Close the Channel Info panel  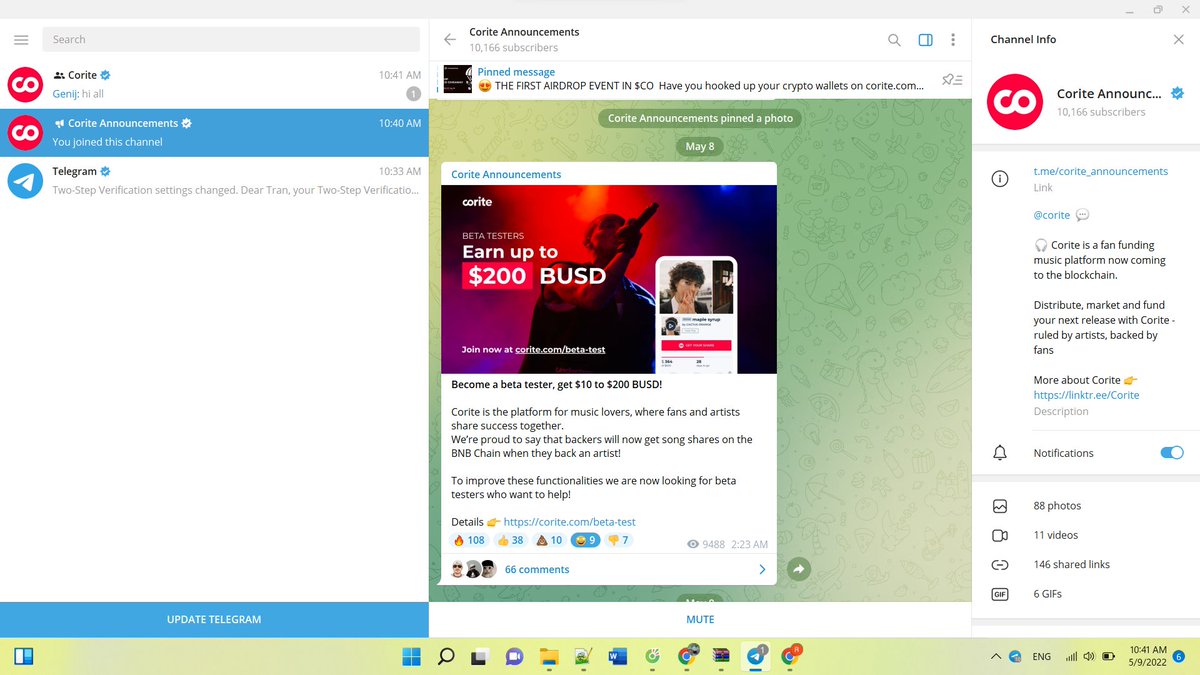point(1178,40)
